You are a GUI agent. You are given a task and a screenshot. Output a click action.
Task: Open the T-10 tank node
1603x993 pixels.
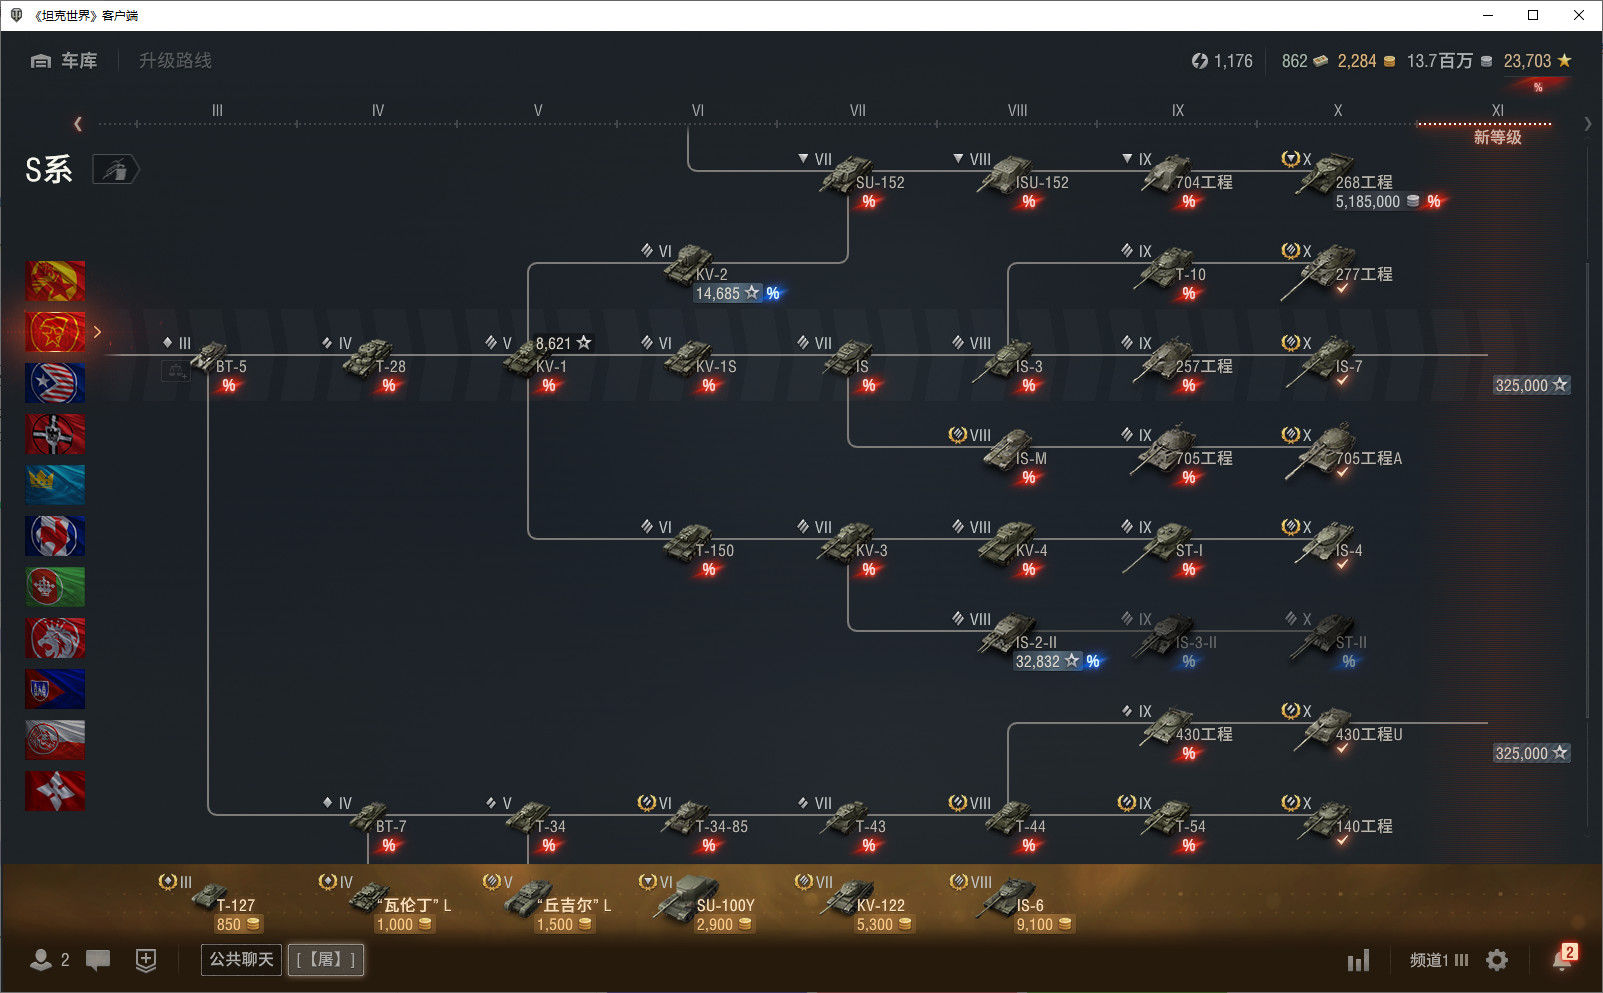click(1162, 268)
